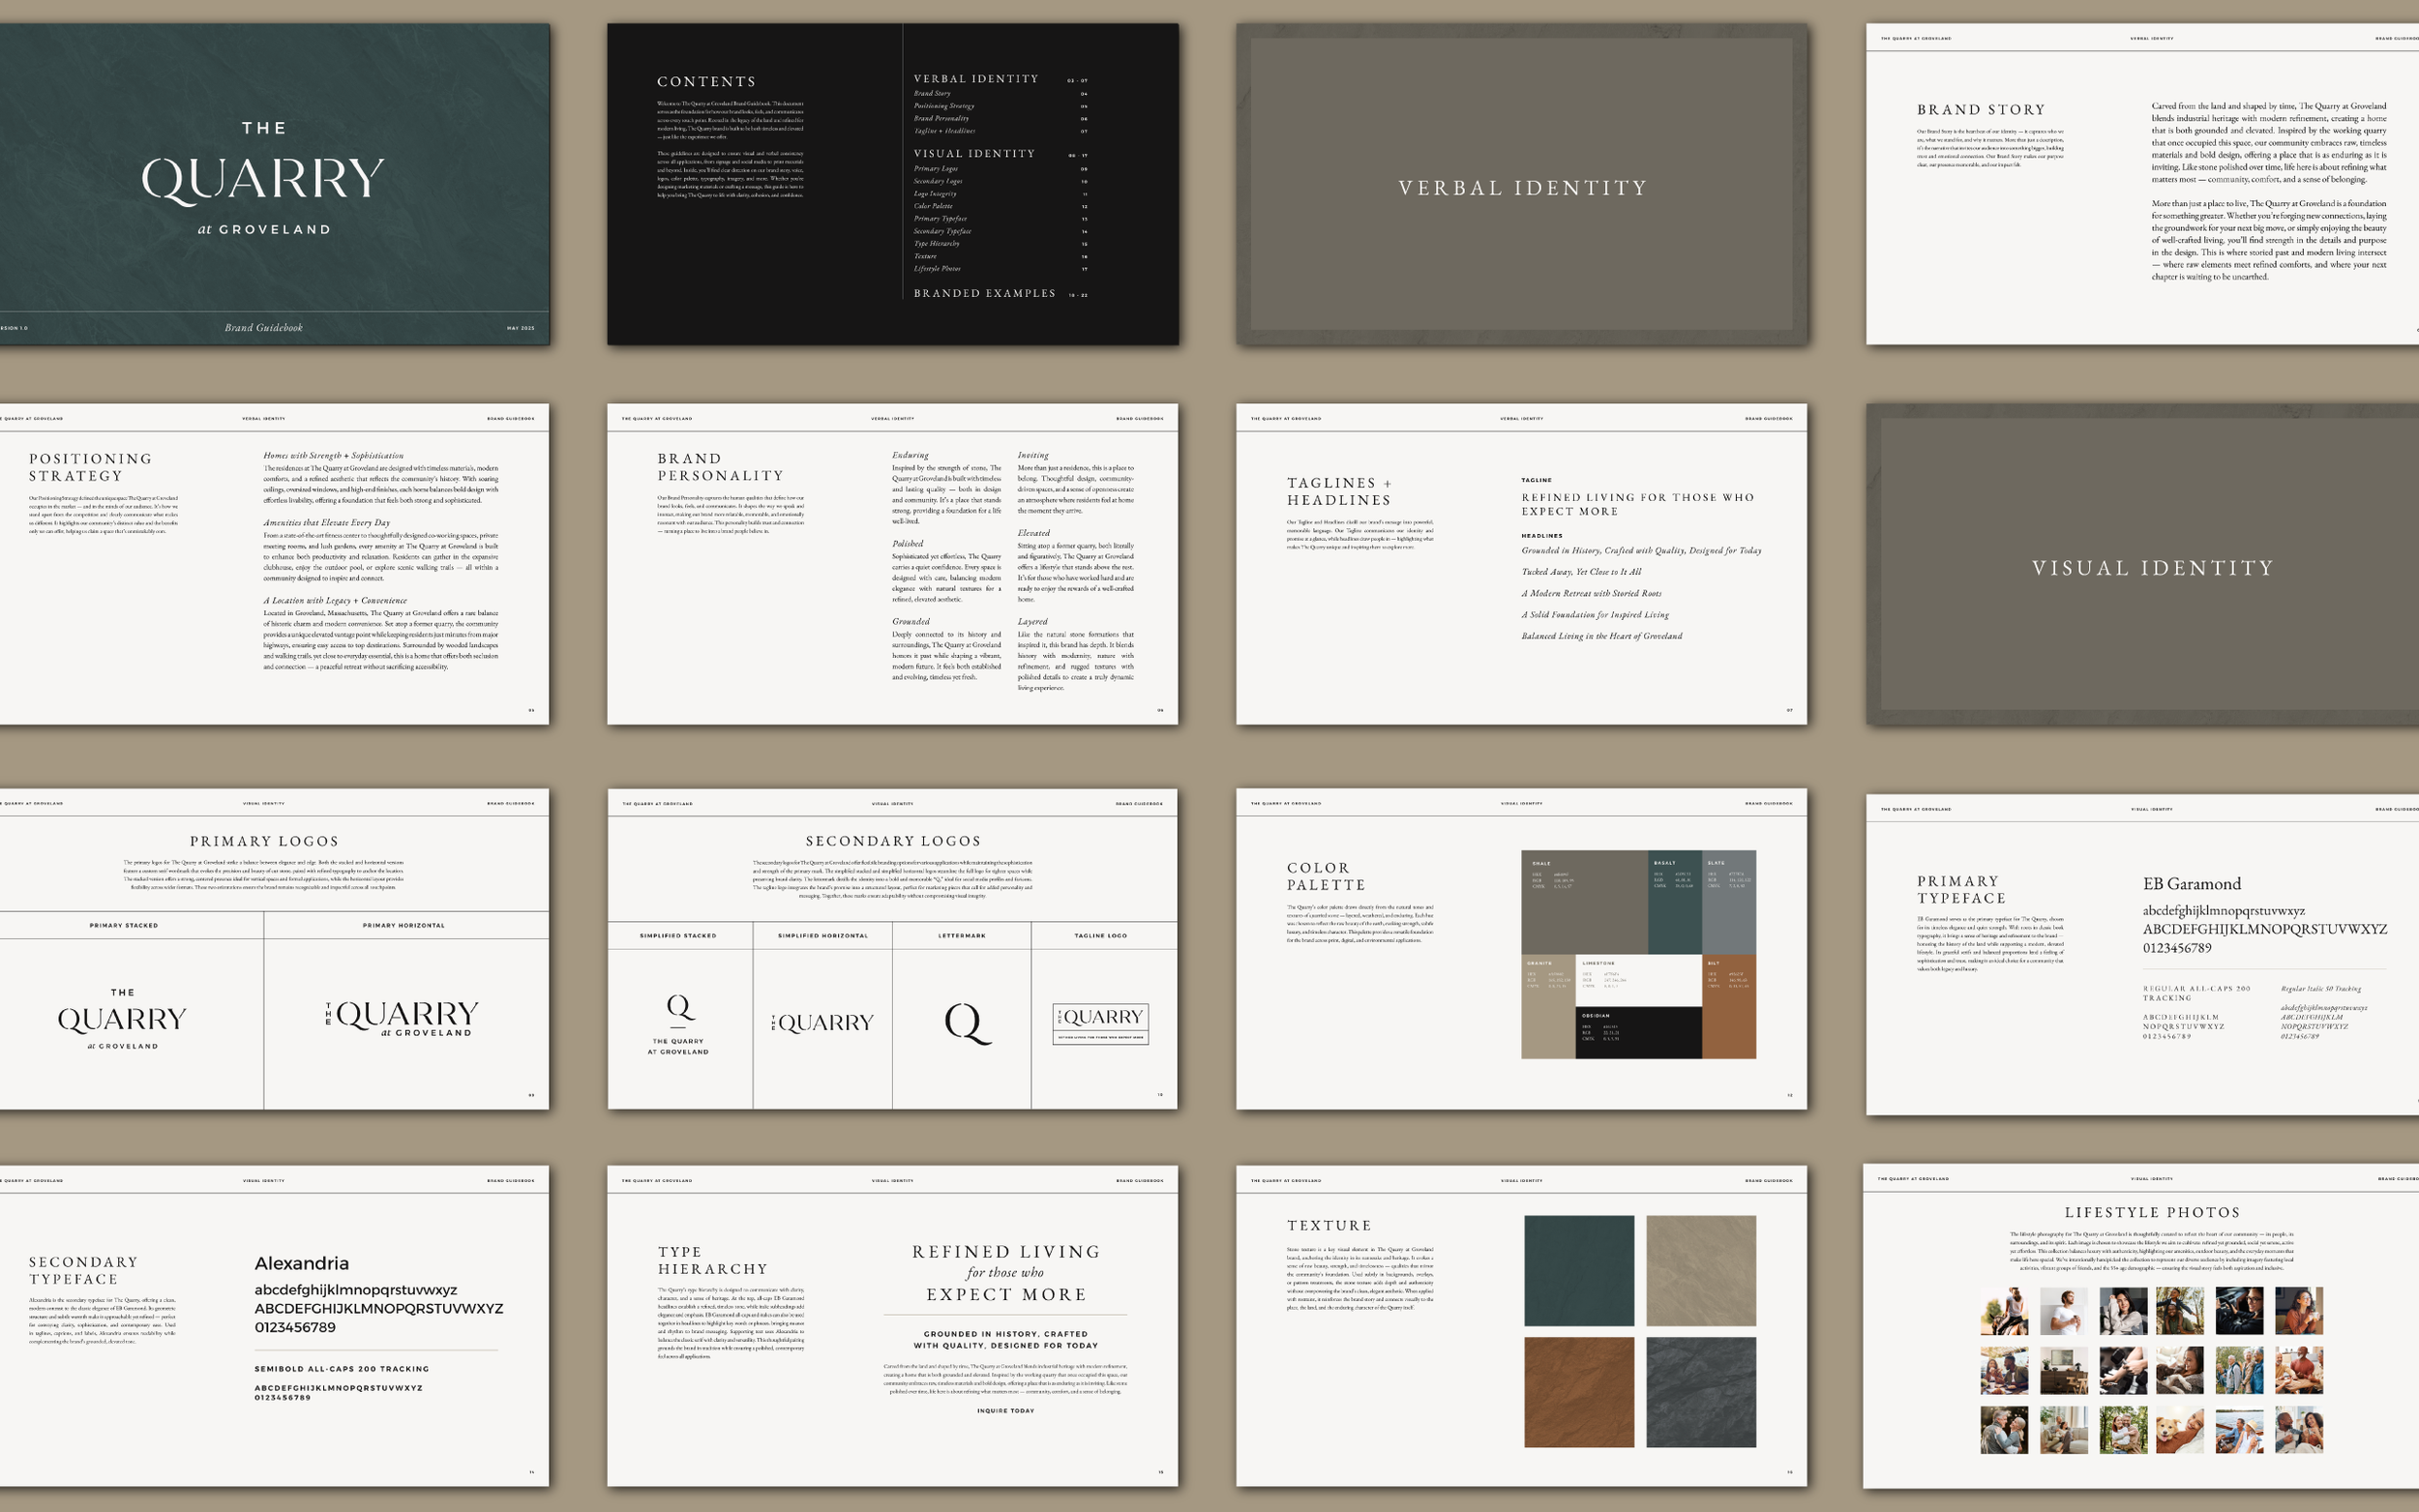Open the sideboard interior lifestyle photo

point(2064,1371)
